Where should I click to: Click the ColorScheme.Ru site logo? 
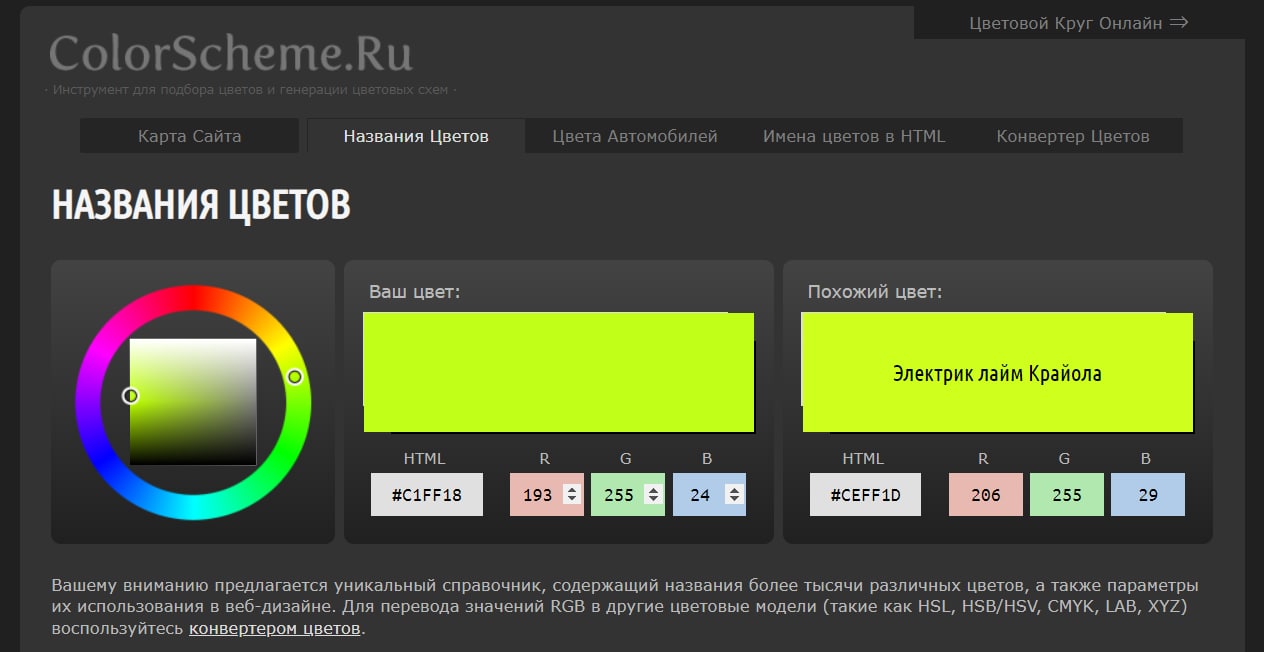point(231,54)
